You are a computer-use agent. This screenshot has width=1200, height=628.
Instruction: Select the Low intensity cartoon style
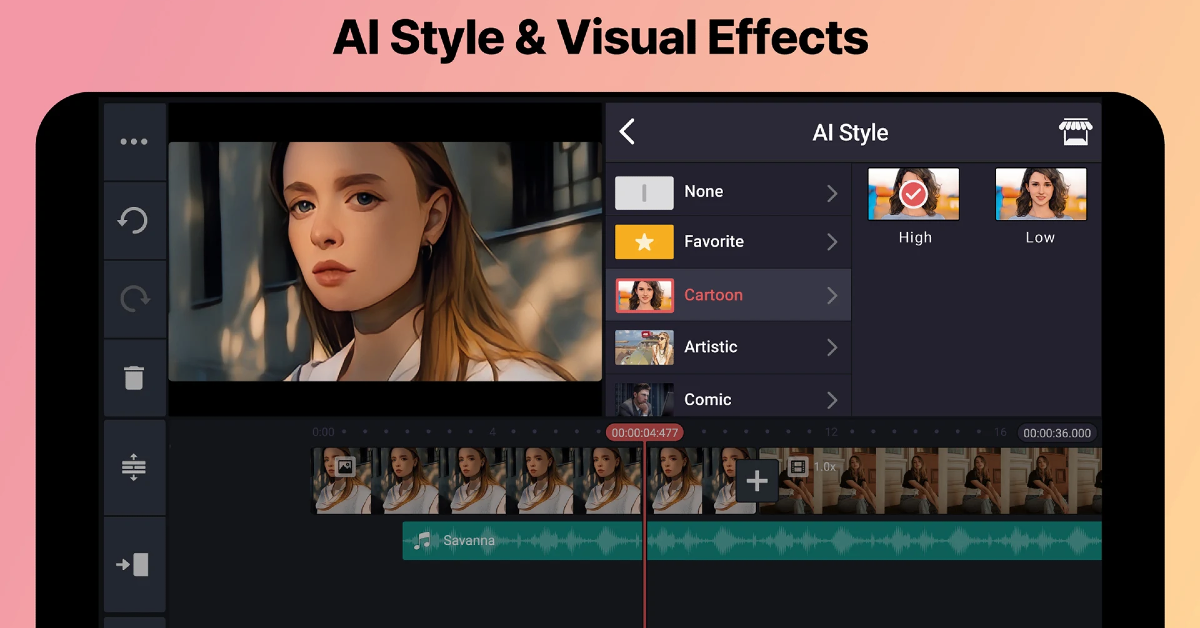(1040, 195)
